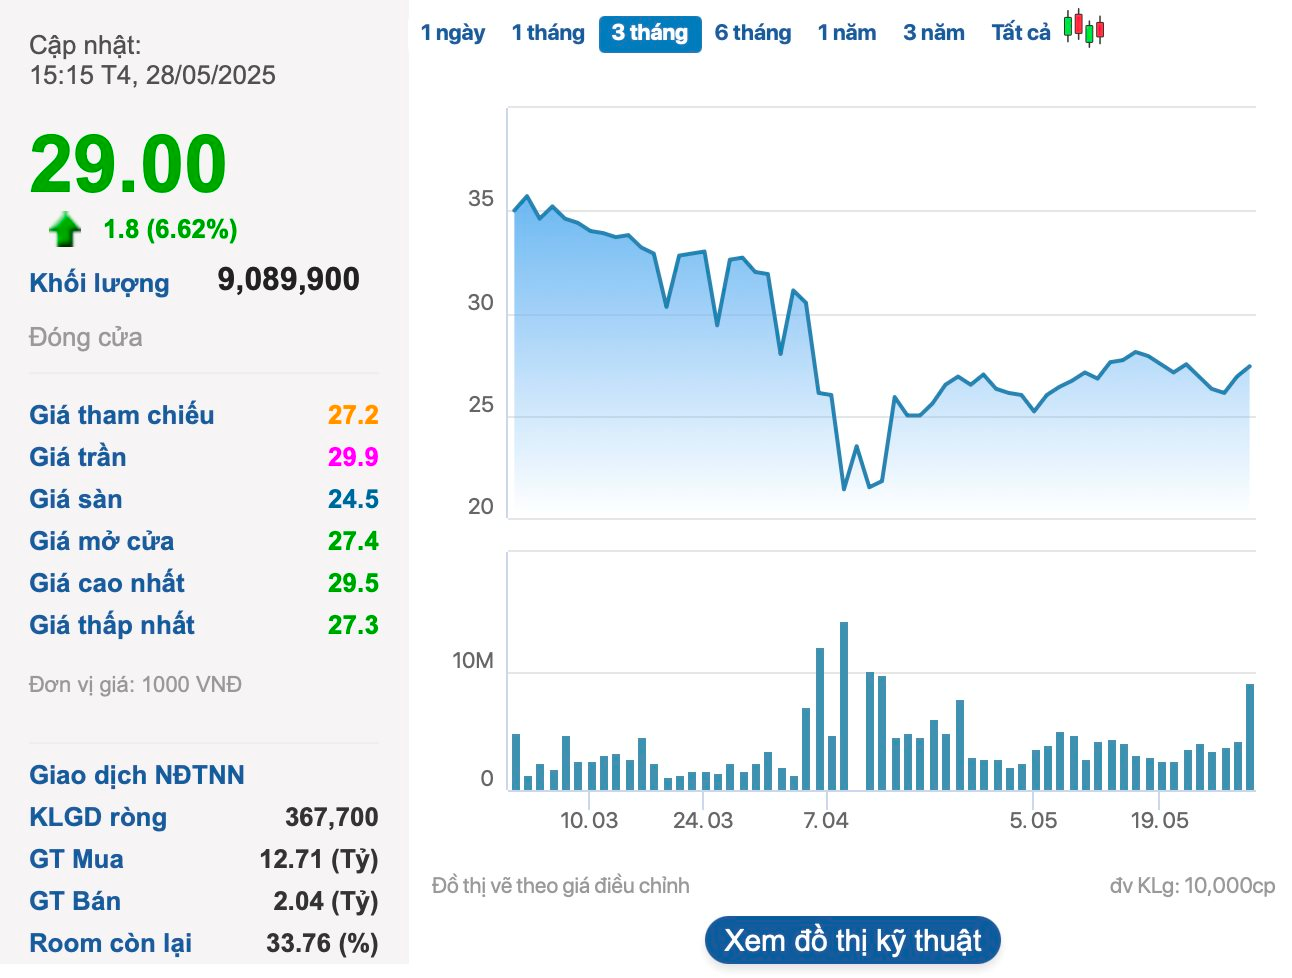Screen dimensions: 1292x978
Task: Click the Xem đồ thị kỹ thuật button
Action: [x=853, y=941]
